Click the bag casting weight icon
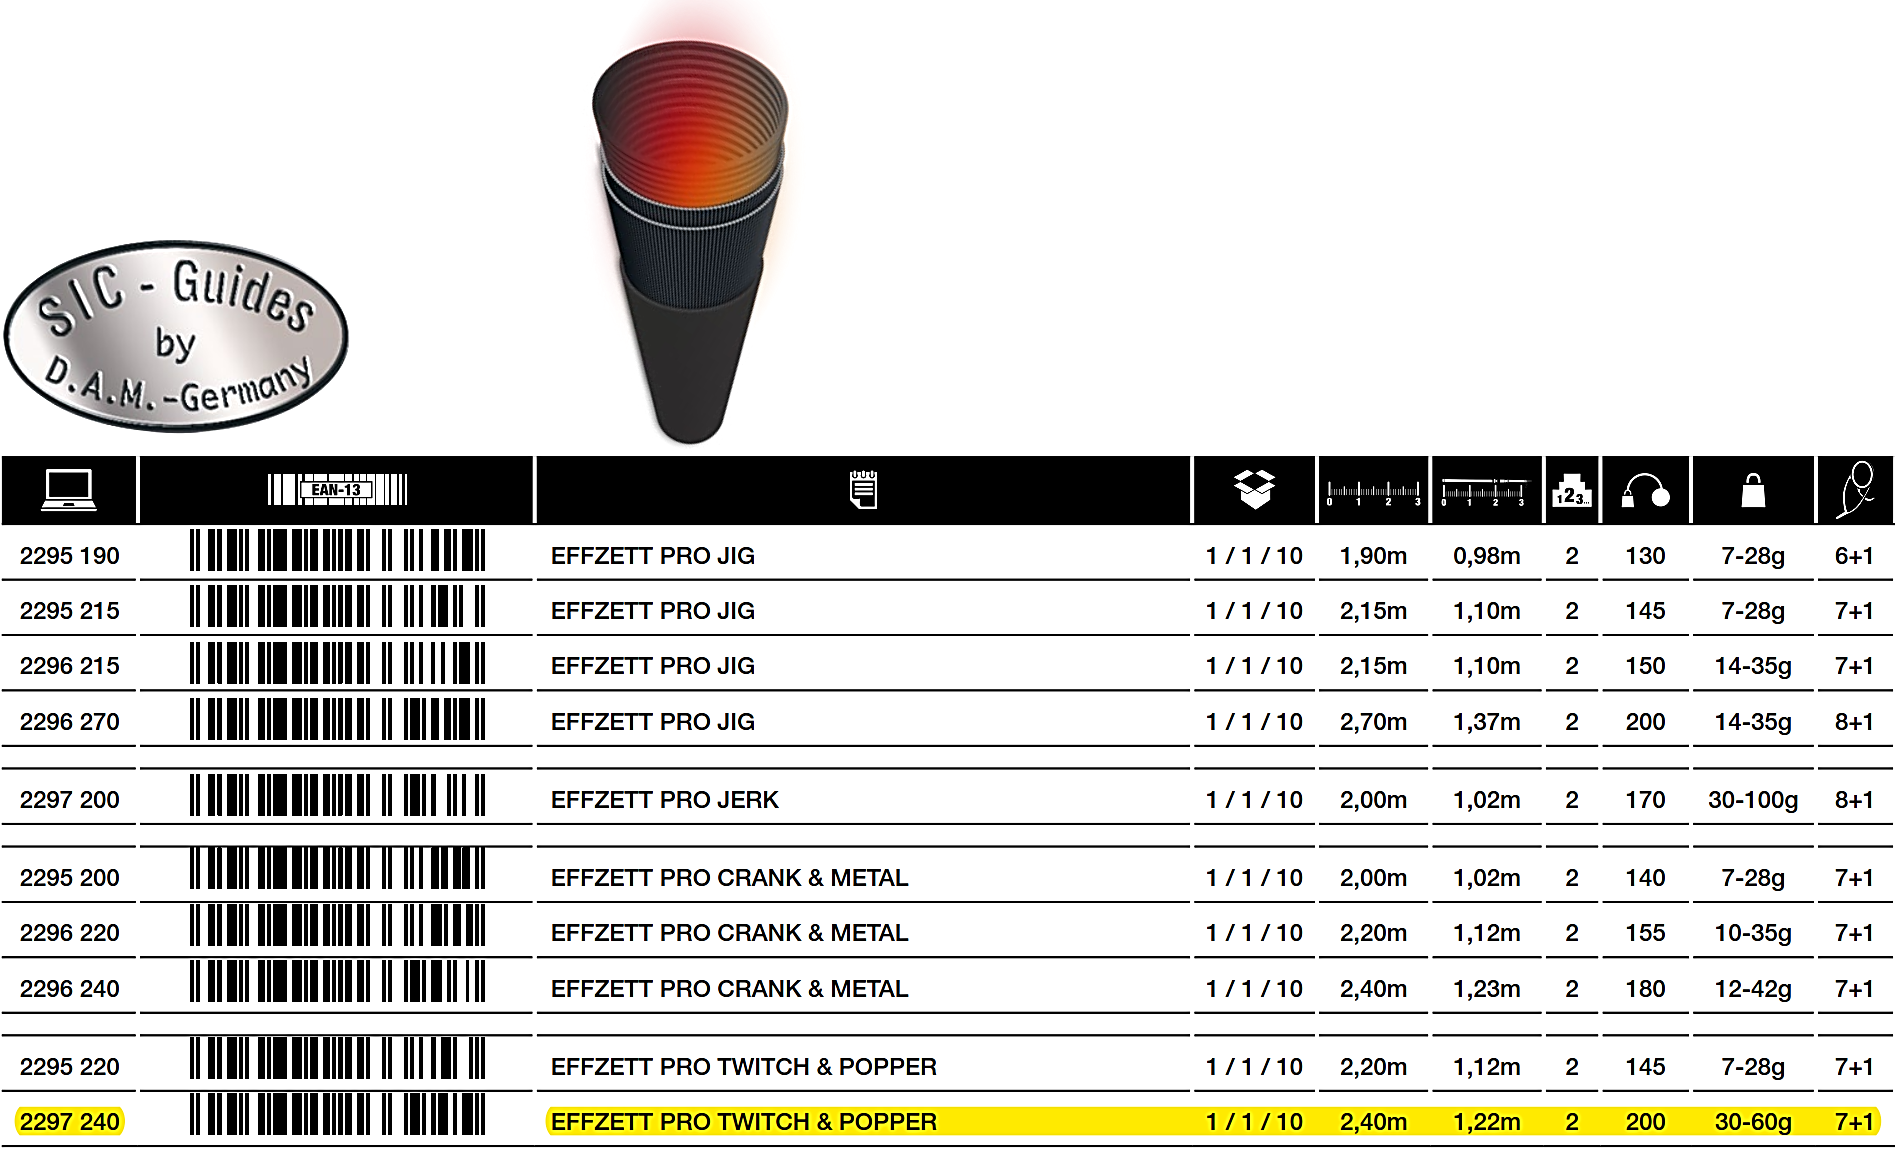Image resolution: width=1895 pixels, height=1149 pixels. click(x=1752, y=491)
